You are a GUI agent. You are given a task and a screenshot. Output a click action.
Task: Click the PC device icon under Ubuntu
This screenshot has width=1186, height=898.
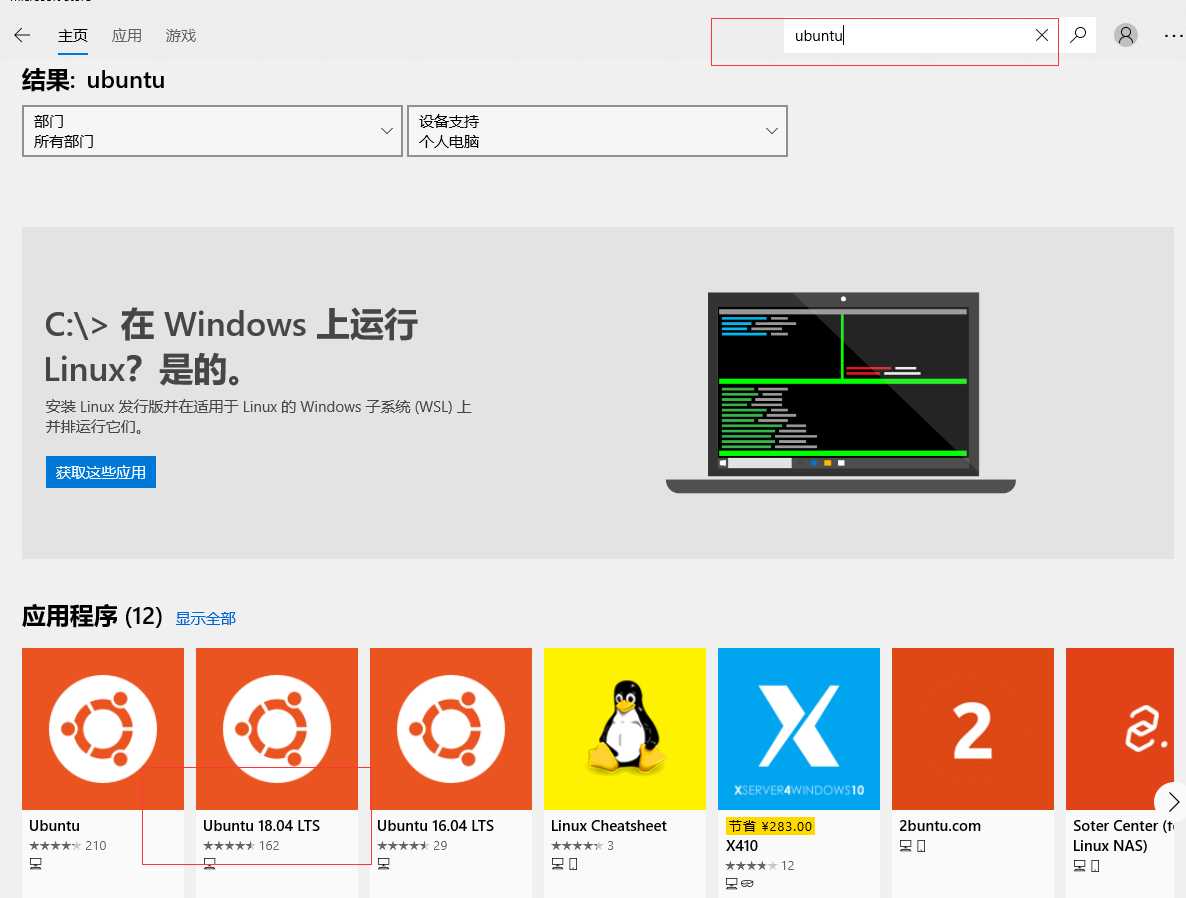(36, 863)
